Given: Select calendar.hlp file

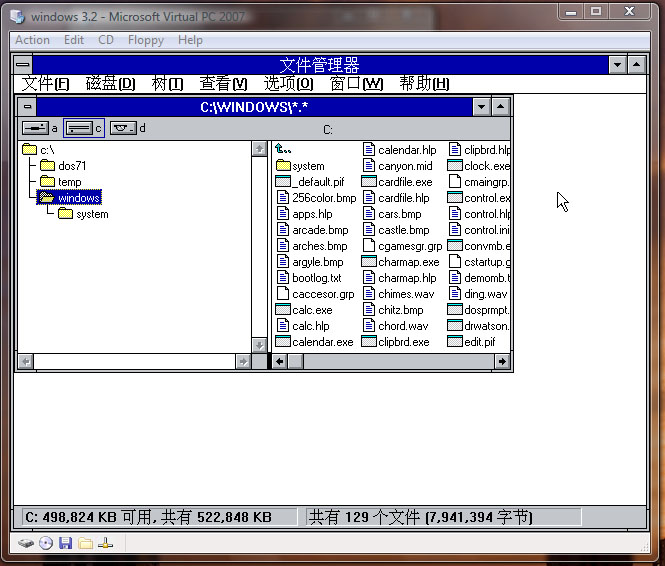Looking at the screenshot, I should tap(400, 150).
